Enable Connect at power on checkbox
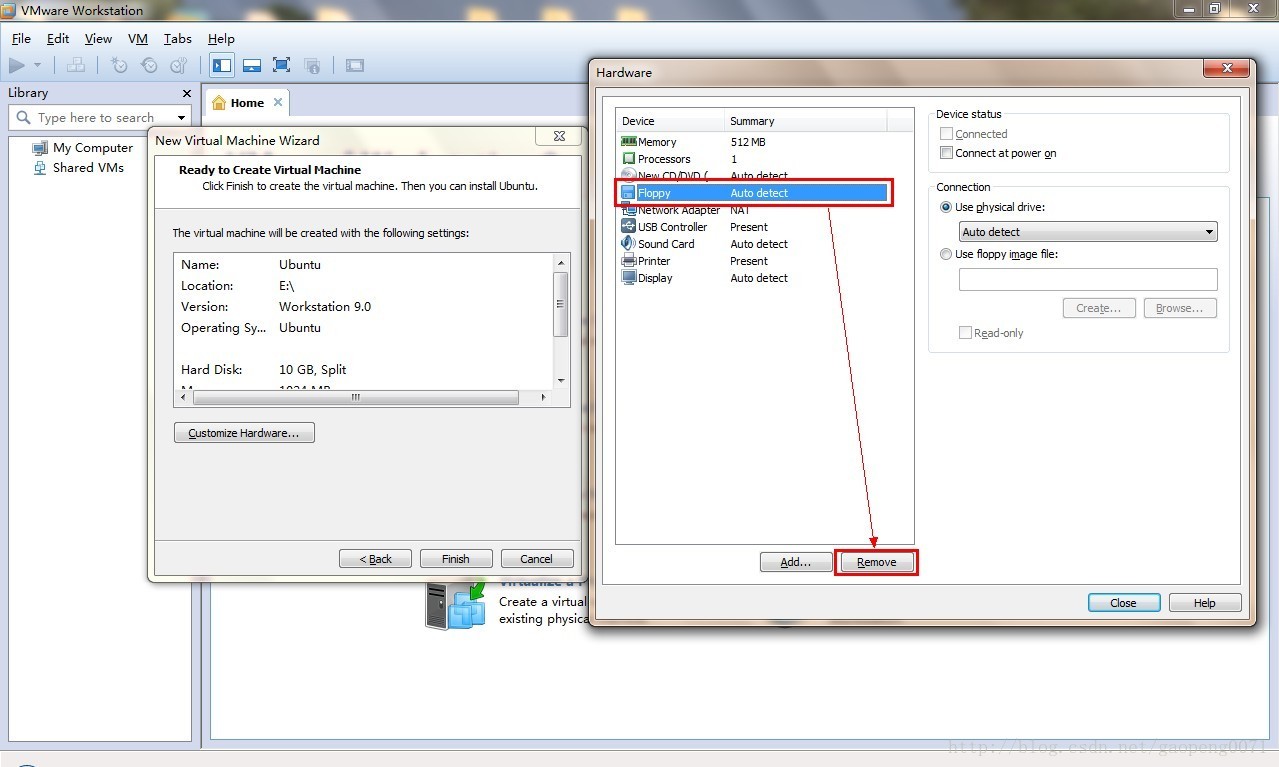This screenshot has height=767, width=1279. [946, 153]
